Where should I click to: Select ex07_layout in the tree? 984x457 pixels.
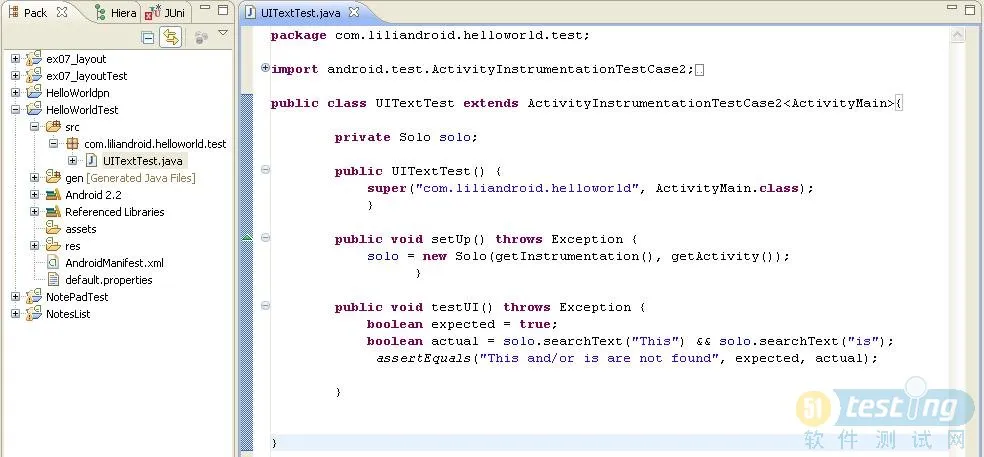[x=76, y=59]
